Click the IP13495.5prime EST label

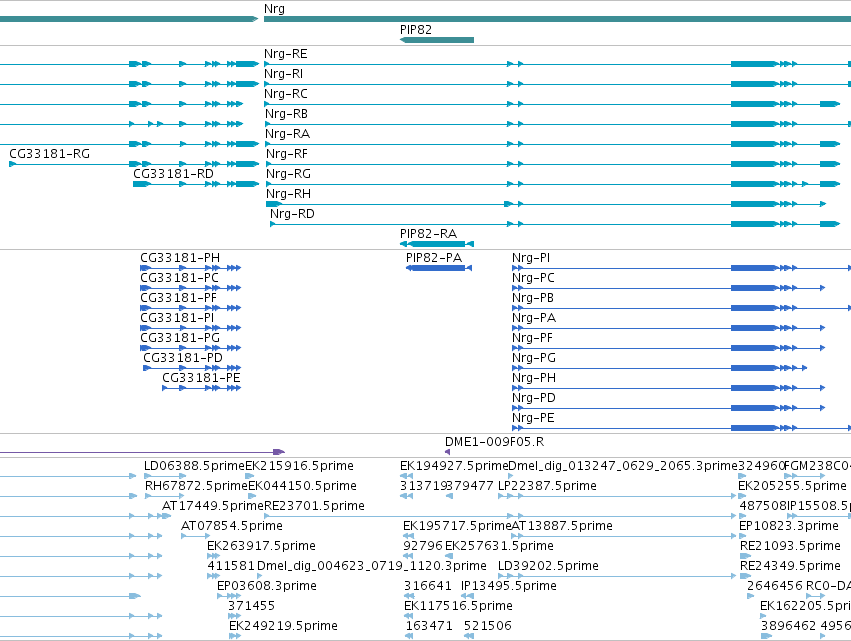(x=509, y=586)
